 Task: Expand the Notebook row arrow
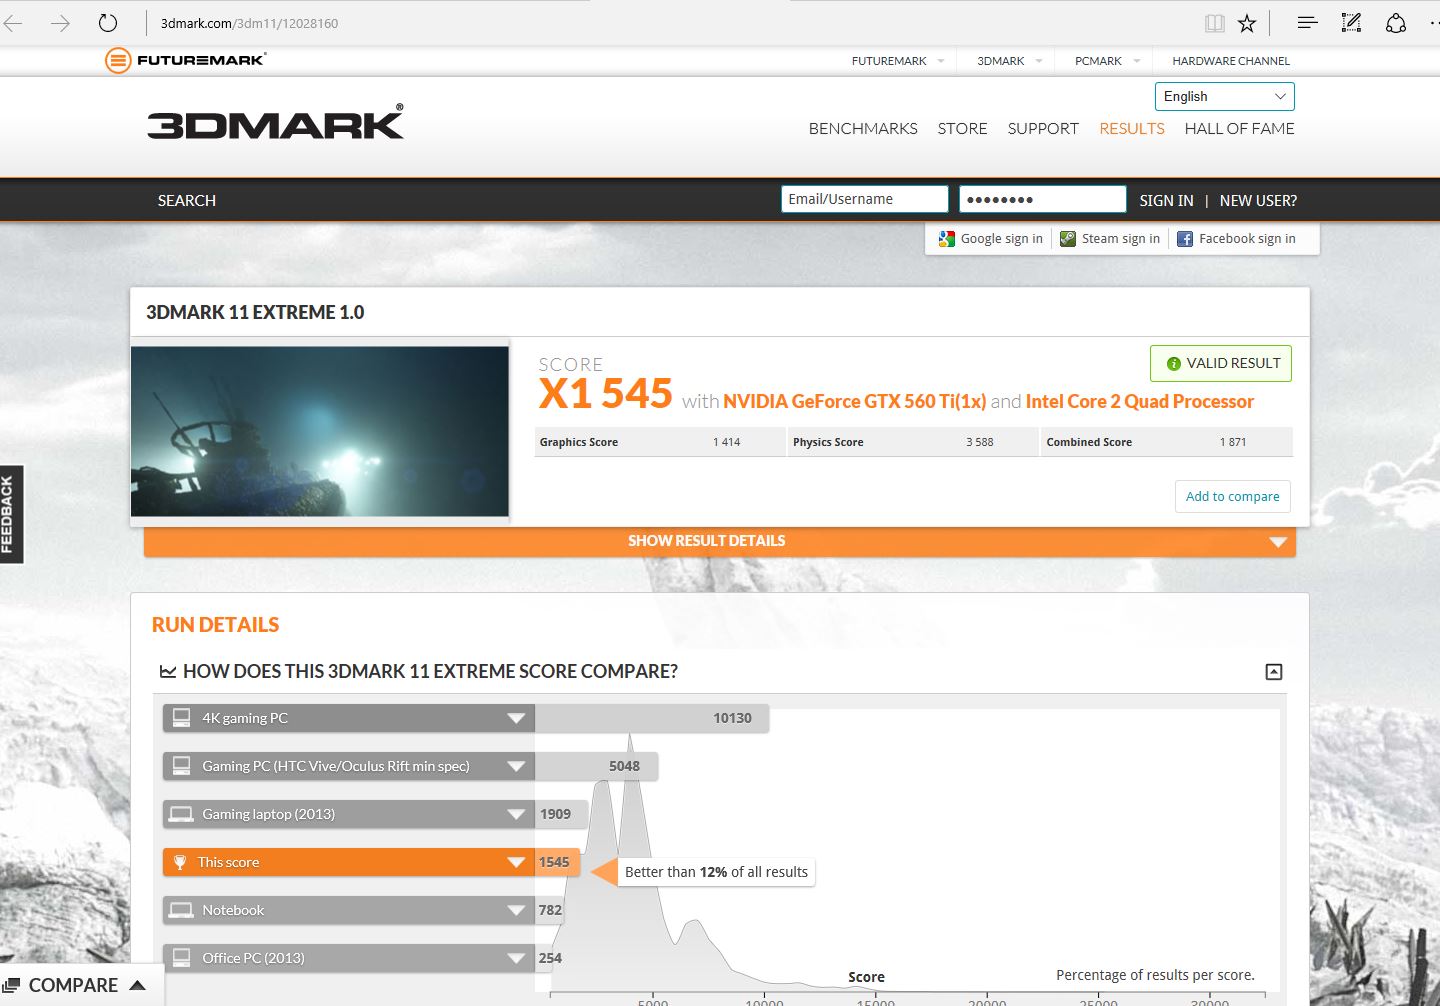(x=516, y=910)
